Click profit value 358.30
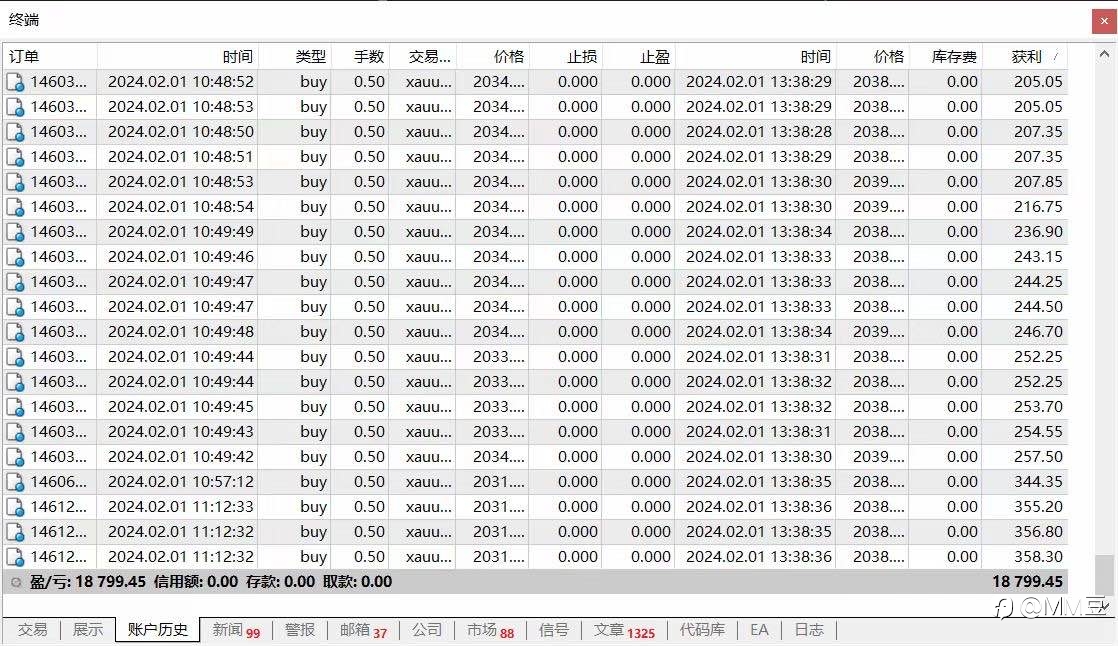 coord(1038,556)
